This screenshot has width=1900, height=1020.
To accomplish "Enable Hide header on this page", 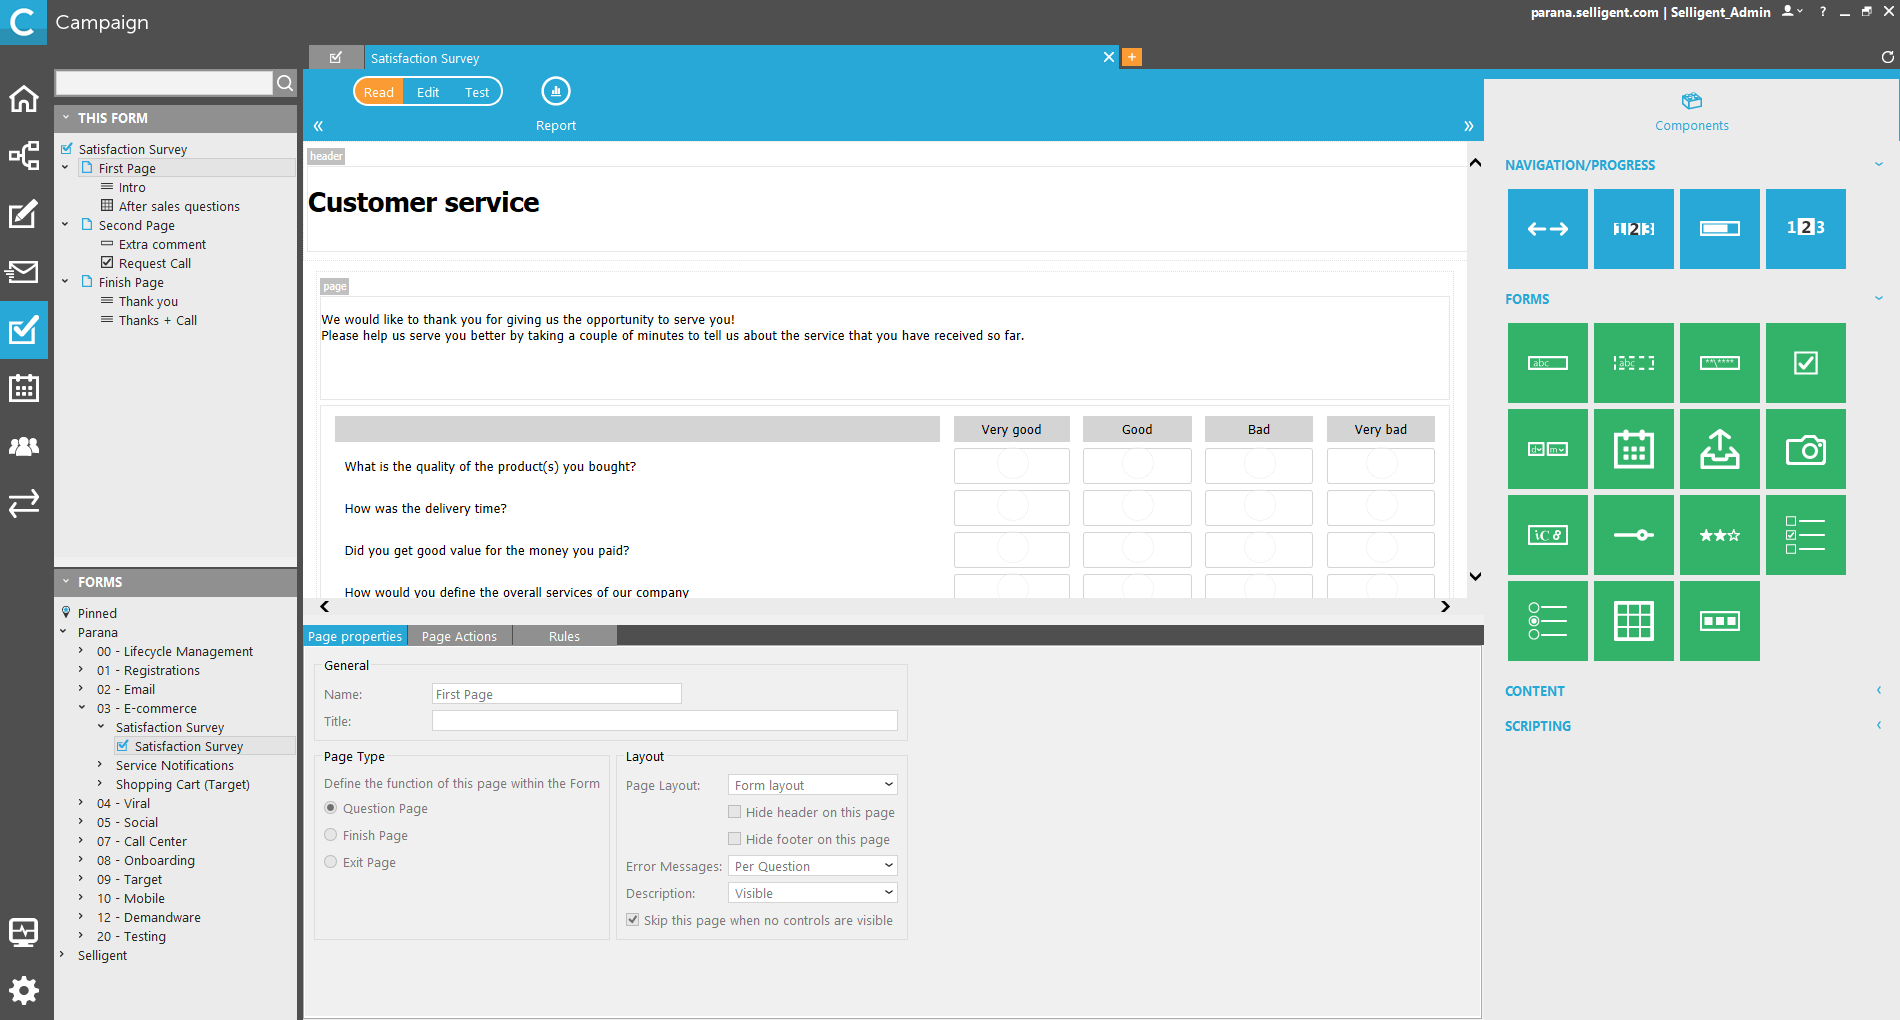I will click(x=735, y=812).
